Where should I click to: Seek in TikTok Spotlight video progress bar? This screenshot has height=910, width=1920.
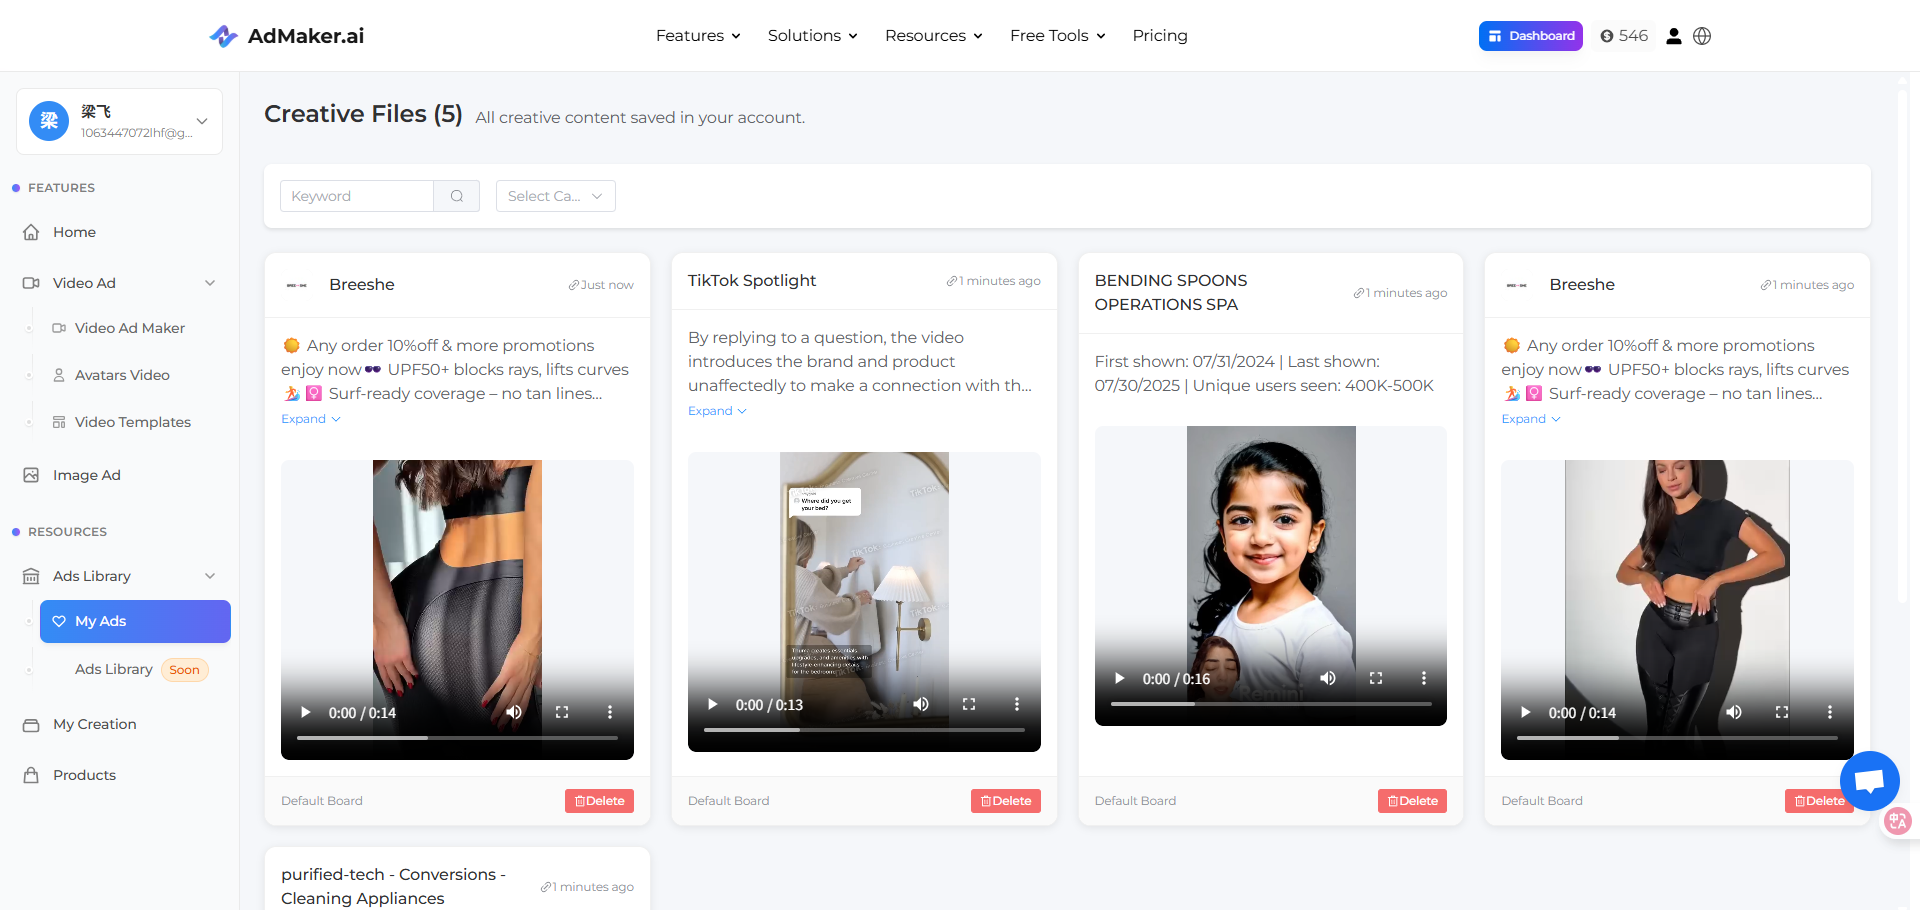[864, 730]
